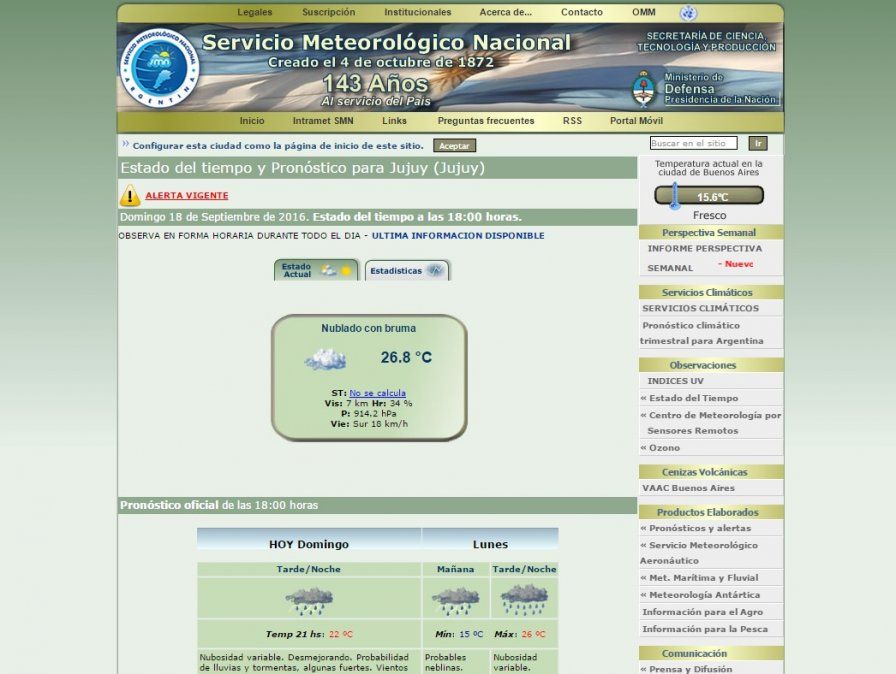Open the Estado Actual tab
The width and height of the screenshot is (896, 674).
(x=316, y=270)
